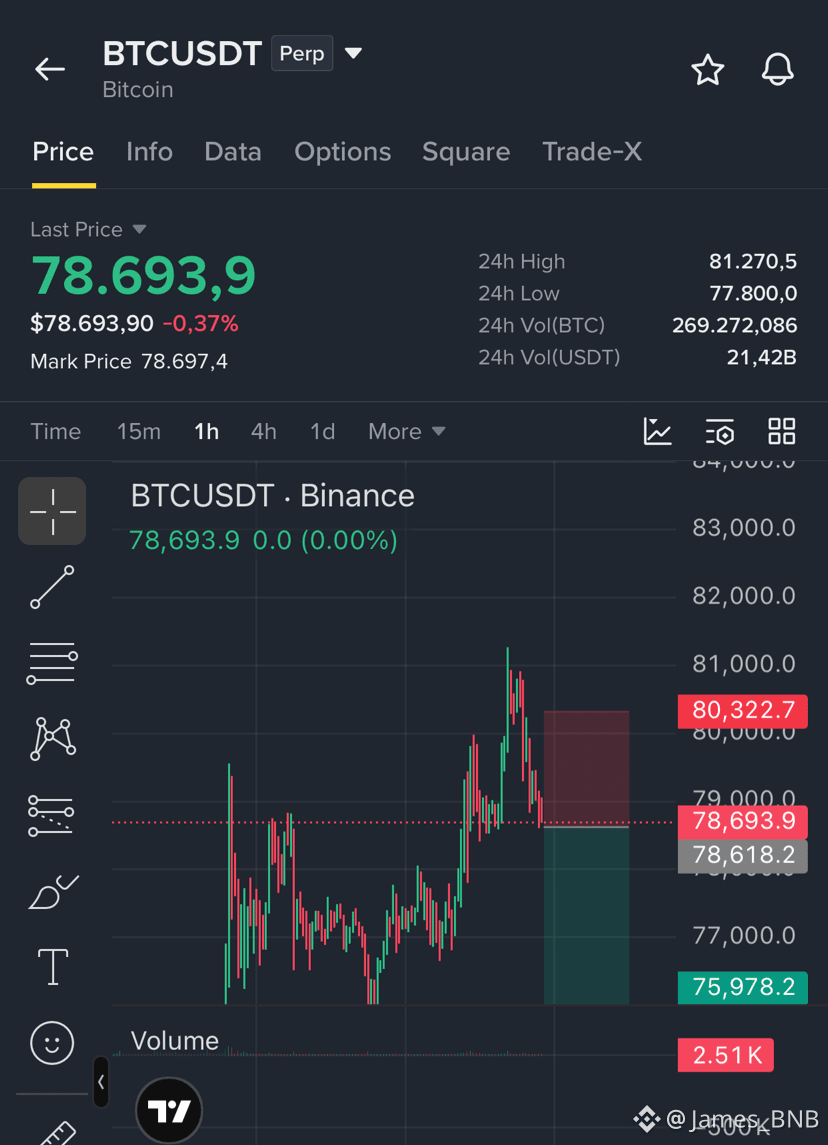This screenshot has width=828, height=1145.
Task: Click the -0,37% change percentage
Action: (x=200, y=323)
